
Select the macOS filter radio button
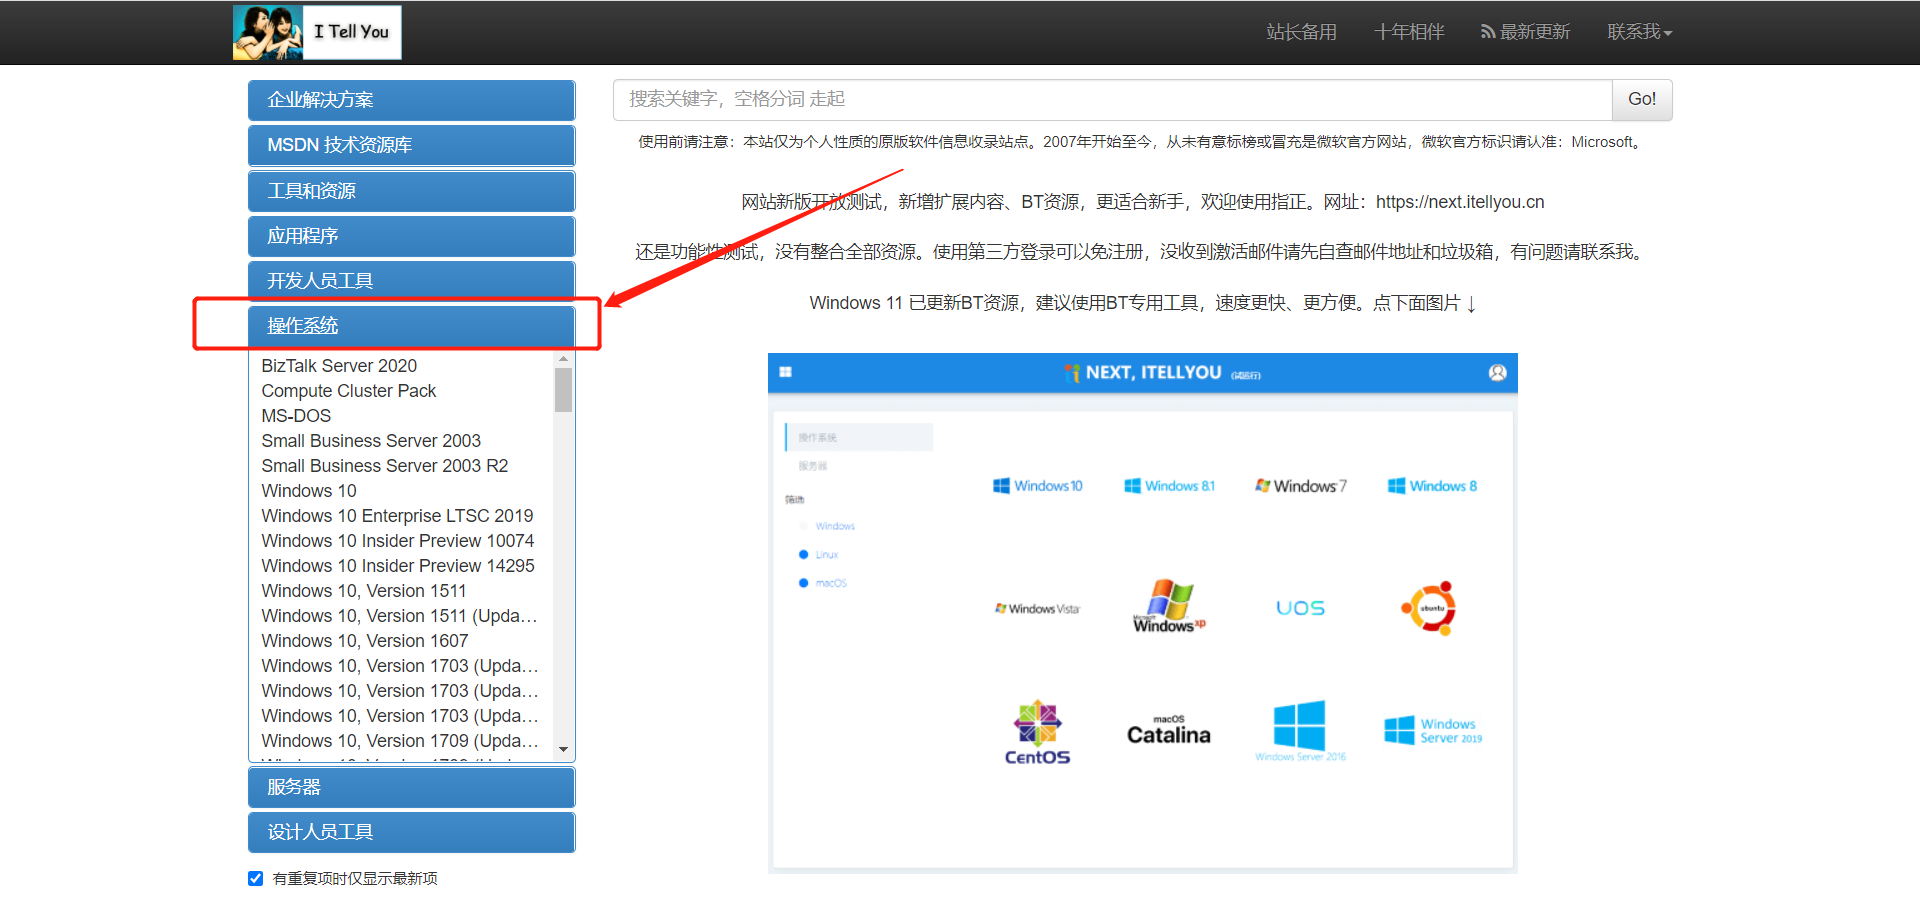[803, 583]
